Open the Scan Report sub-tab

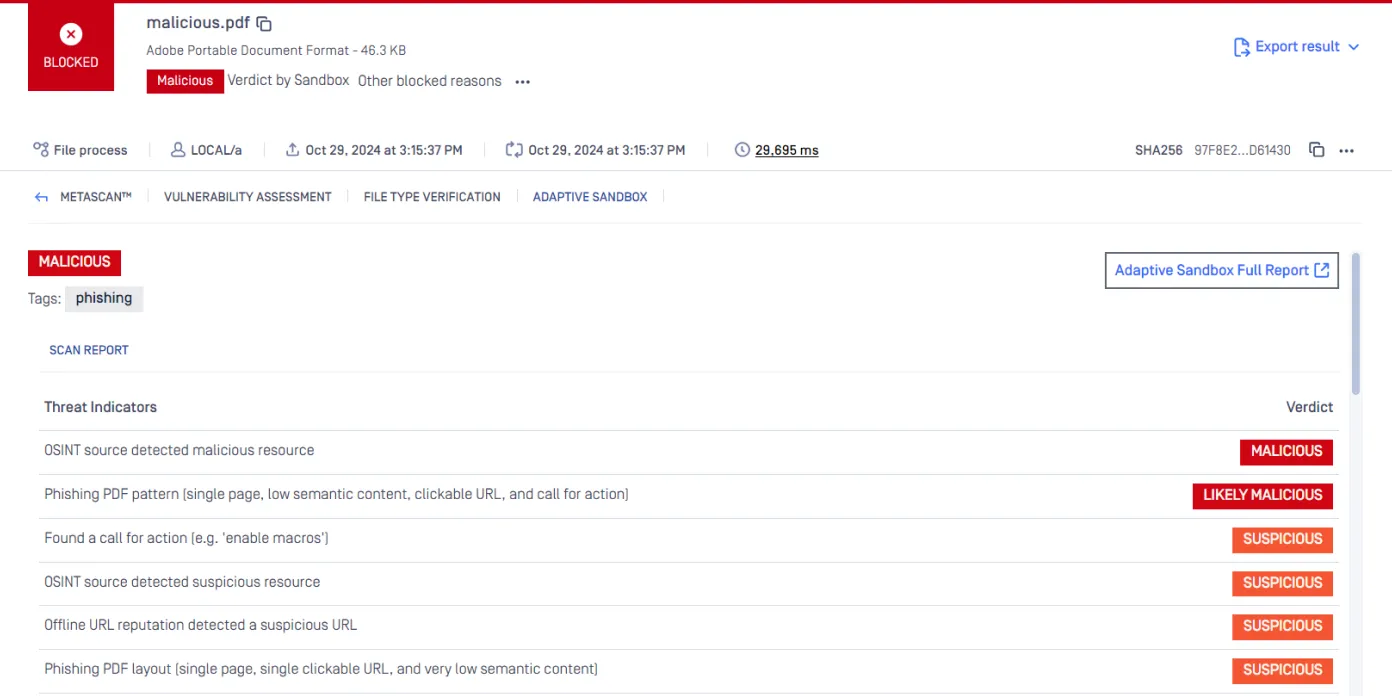89,350
